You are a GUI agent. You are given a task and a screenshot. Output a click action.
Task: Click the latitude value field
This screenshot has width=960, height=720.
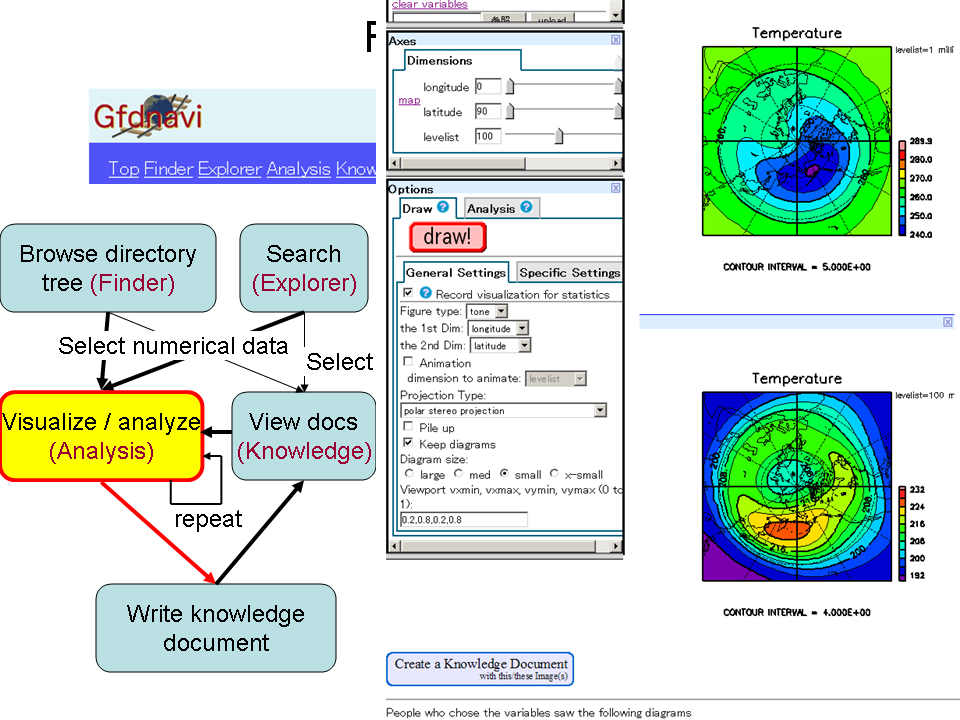tap(488, 111)
